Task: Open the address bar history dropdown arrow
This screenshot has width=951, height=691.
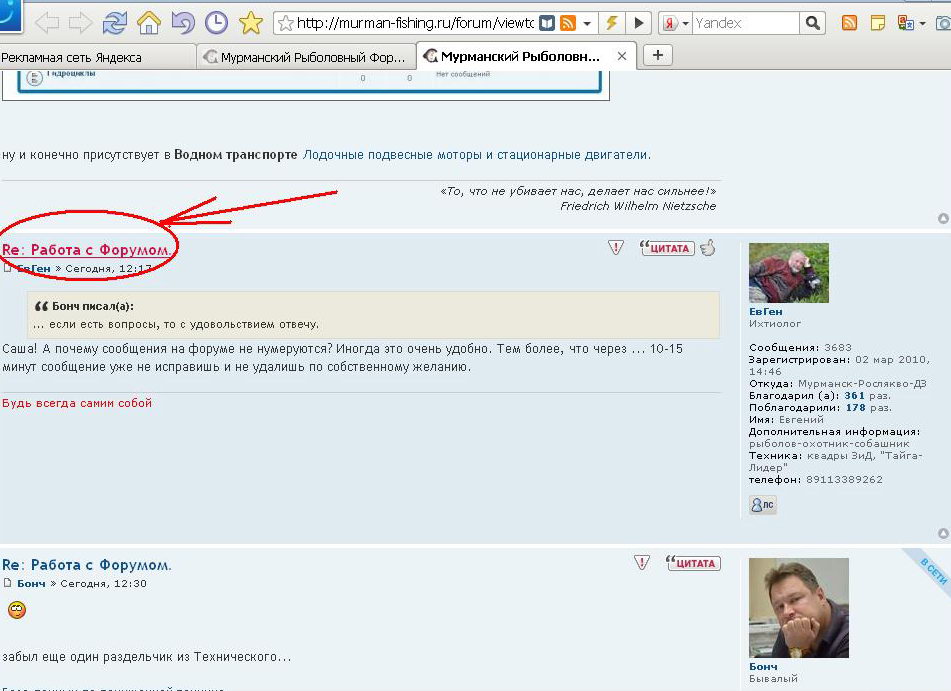Action: tap(587, 23)
